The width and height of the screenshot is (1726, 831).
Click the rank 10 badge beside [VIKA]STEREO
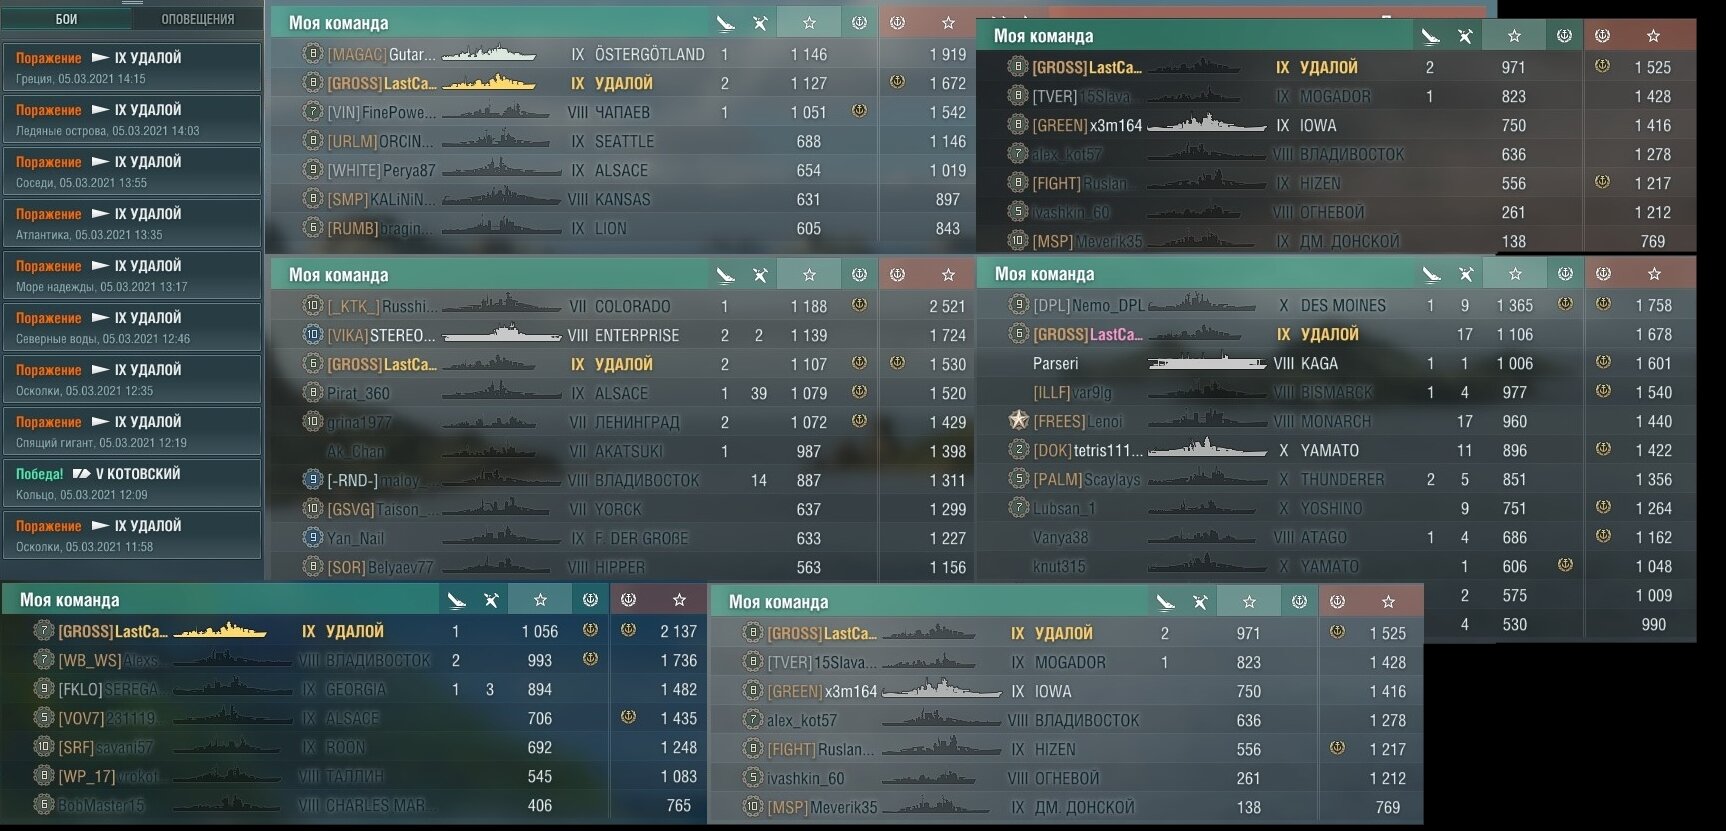click(313, 334)
